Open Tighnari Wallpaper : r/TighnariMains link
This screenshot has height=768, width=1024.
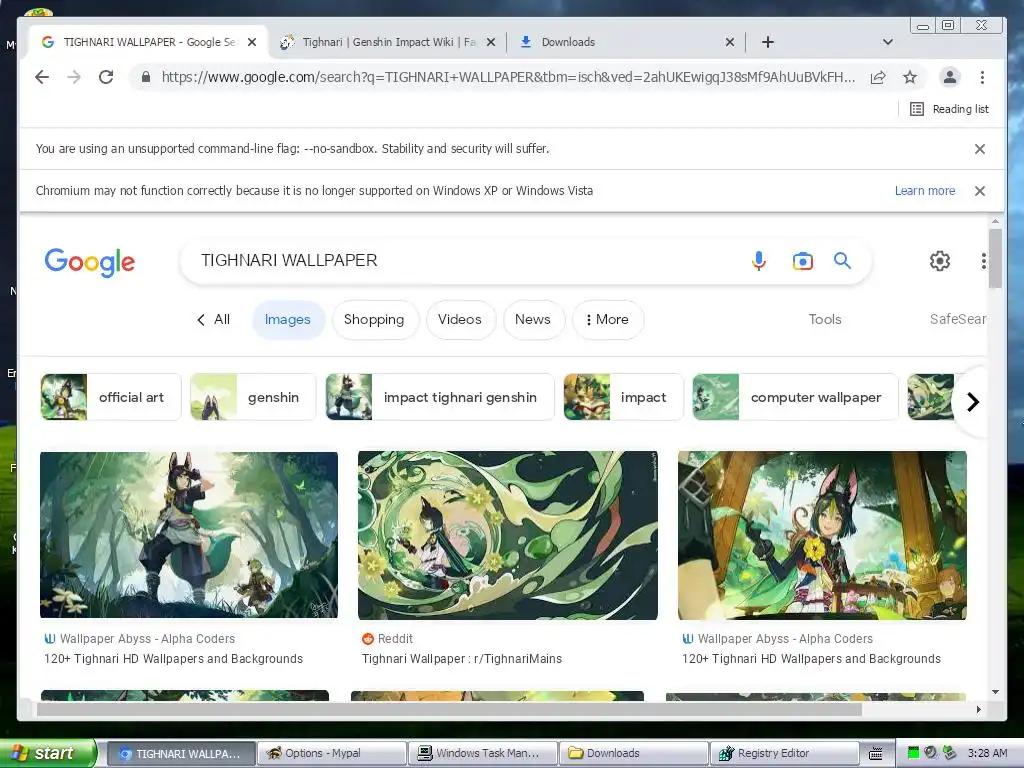click(462, 659)
